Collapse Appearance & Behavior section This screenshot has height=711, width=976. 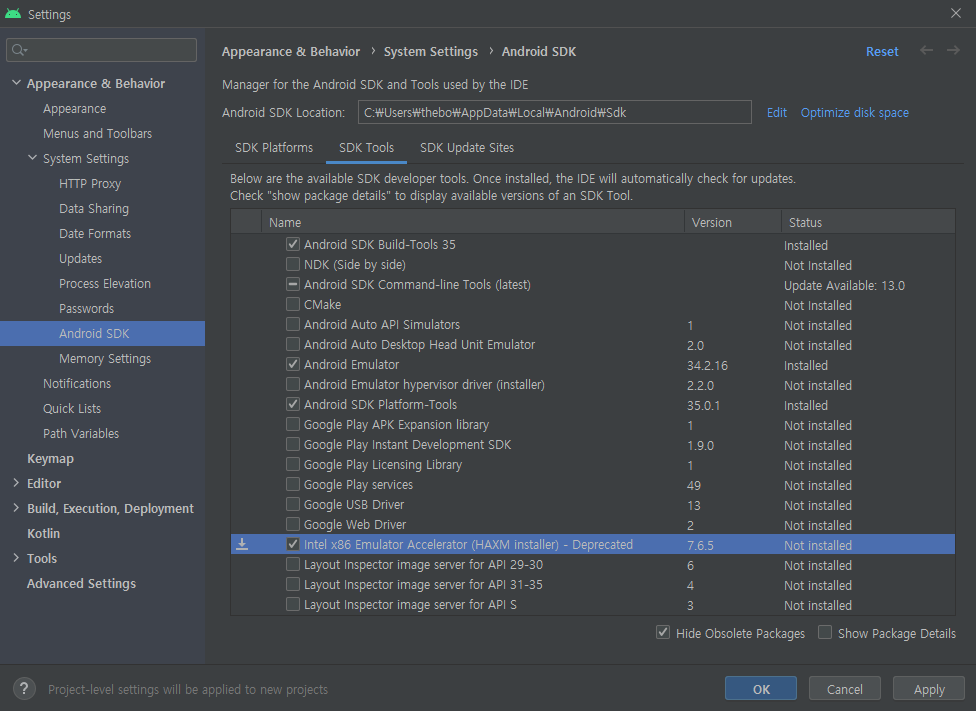(x=16, y=83)
